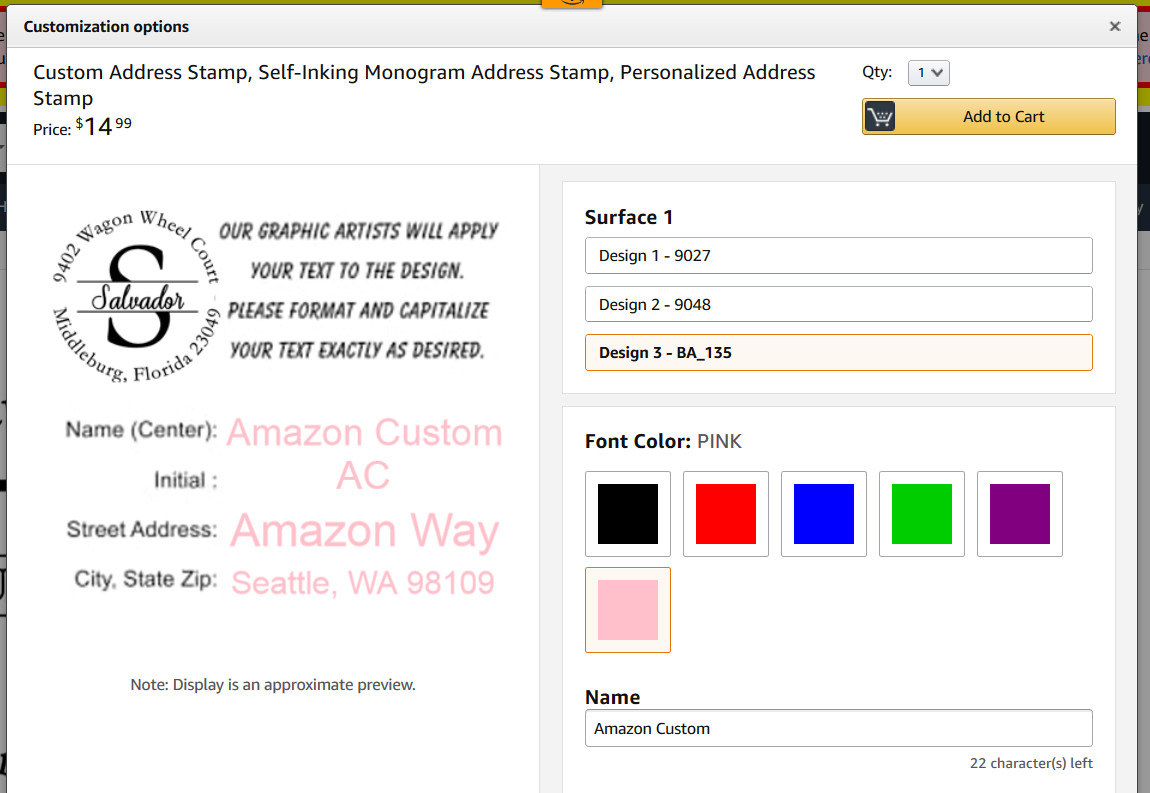Pick the black font color swatch
Image resolution: width=1150 pixels, height=793 pixels.
click(x=628, y=514)
